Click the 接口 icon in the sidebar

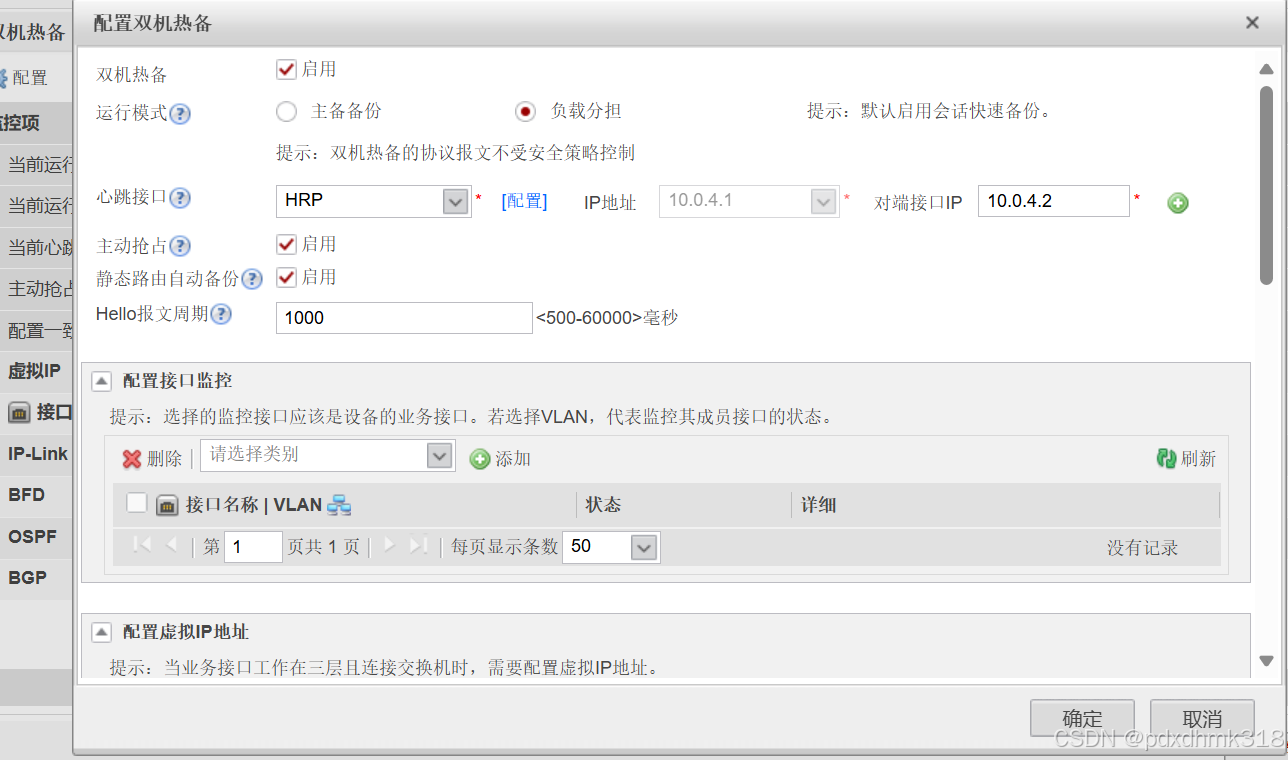(x=19, y=412)
